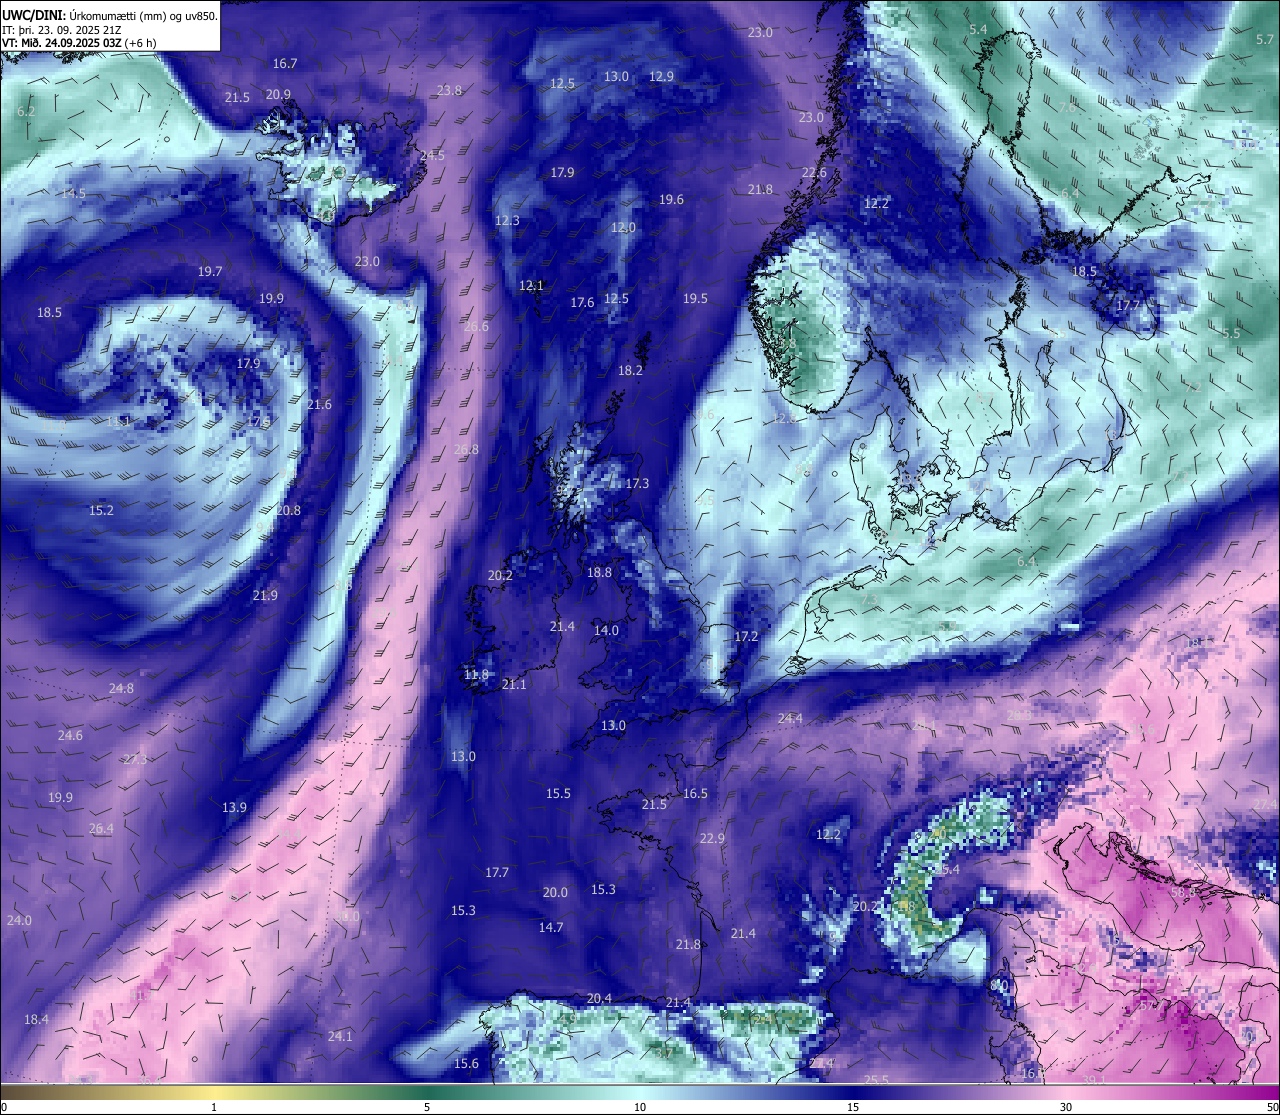
Task: Click the value 21.9 on the map
Action: pos(265,596)
